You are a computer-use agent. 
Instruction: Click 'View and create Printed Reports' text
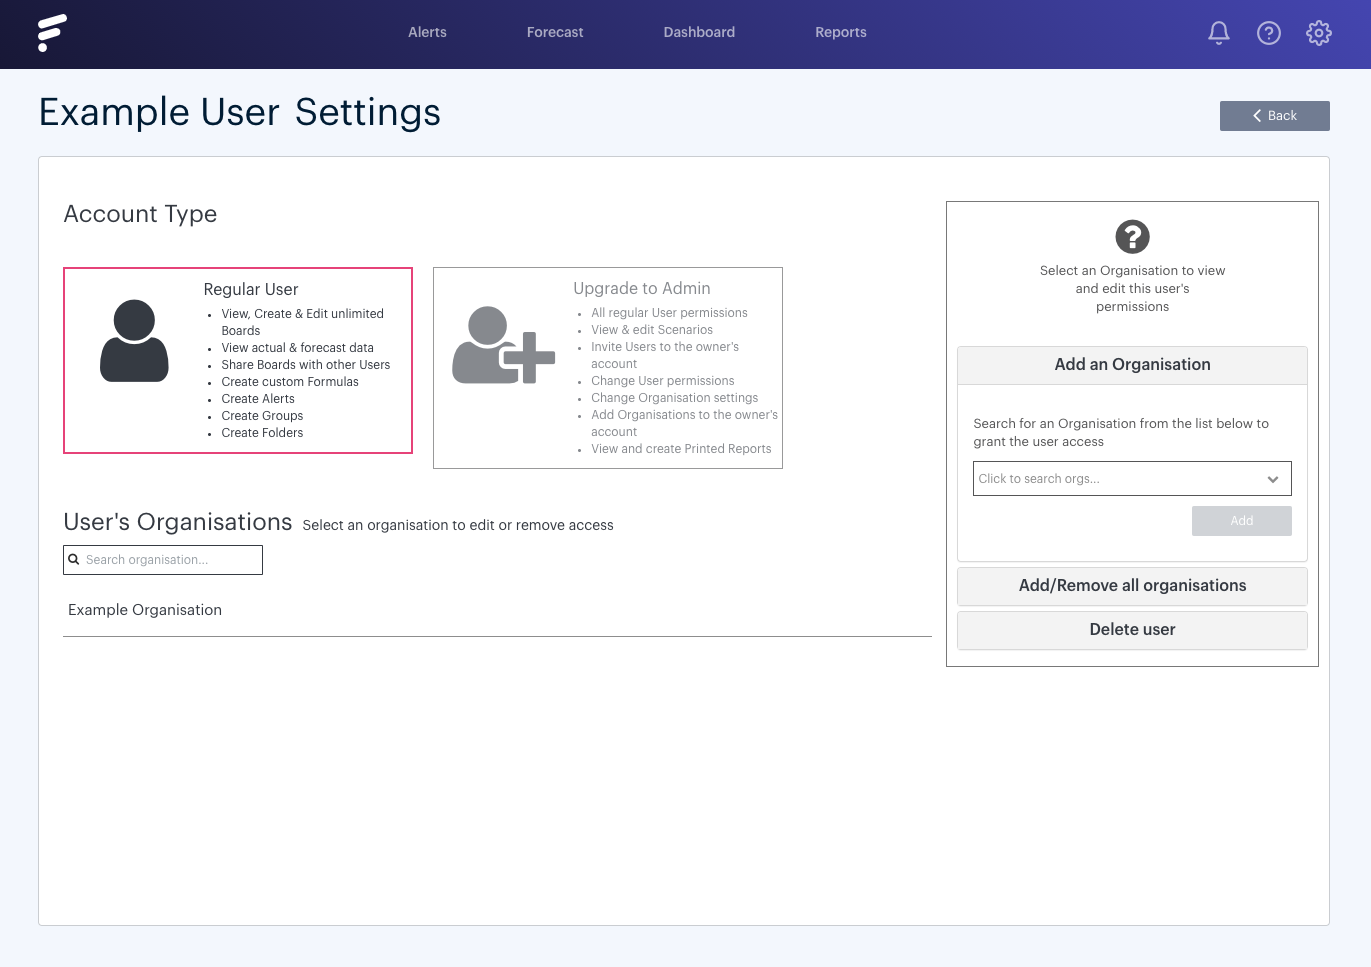click(681, 449)
